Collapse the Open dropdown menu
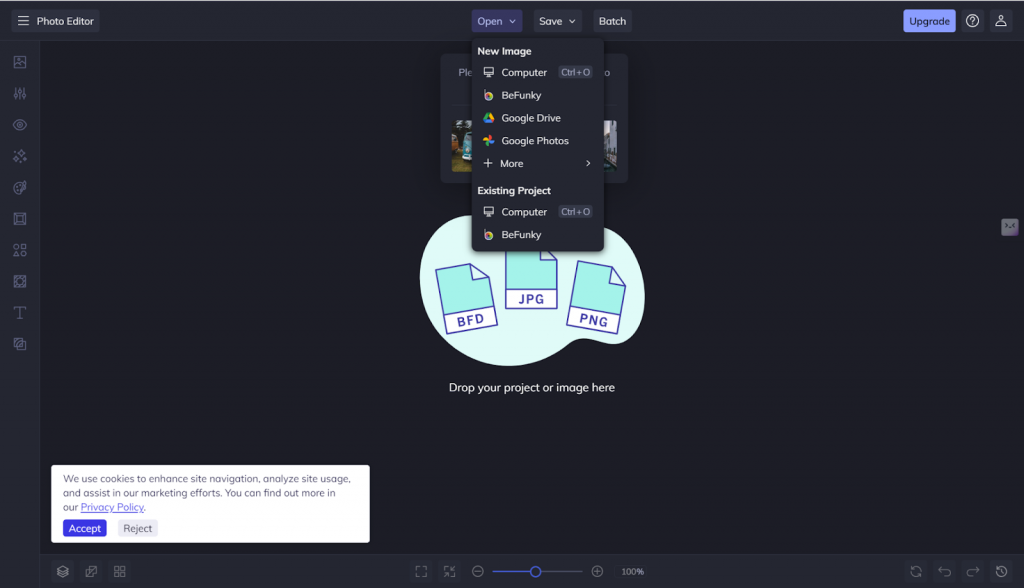Image resolution: width=1024 pixels, height=588 pixels. [497, 21]
